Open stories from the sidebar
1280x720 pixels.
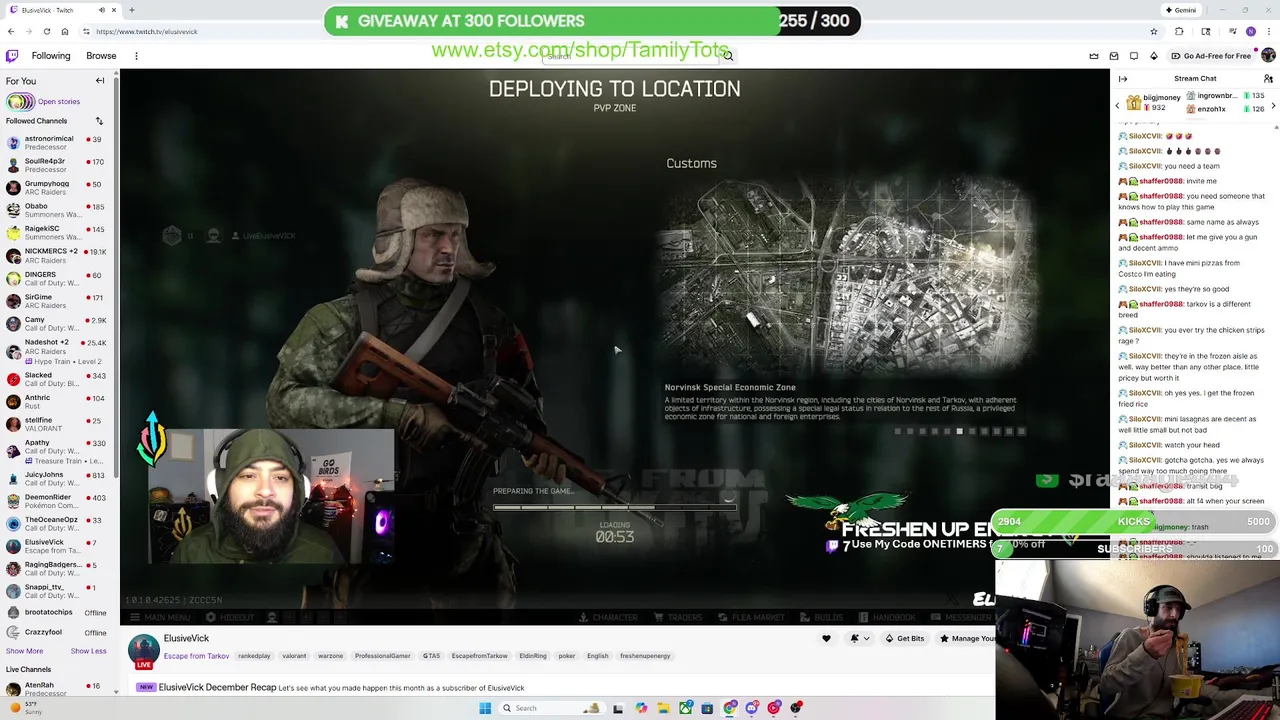tap(43, 101)
